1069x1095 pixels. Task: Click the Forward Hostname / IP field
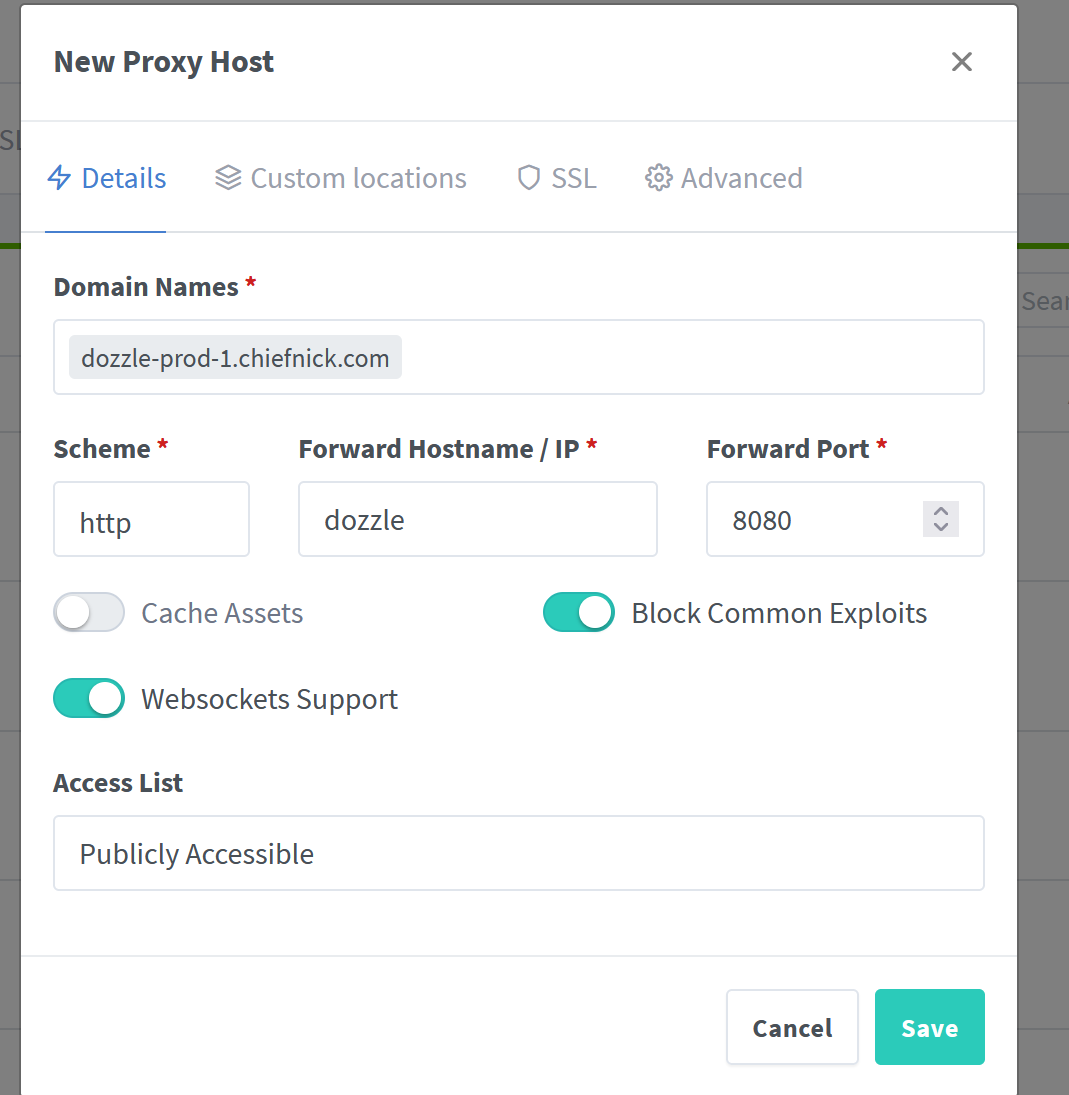click(477, 519)
